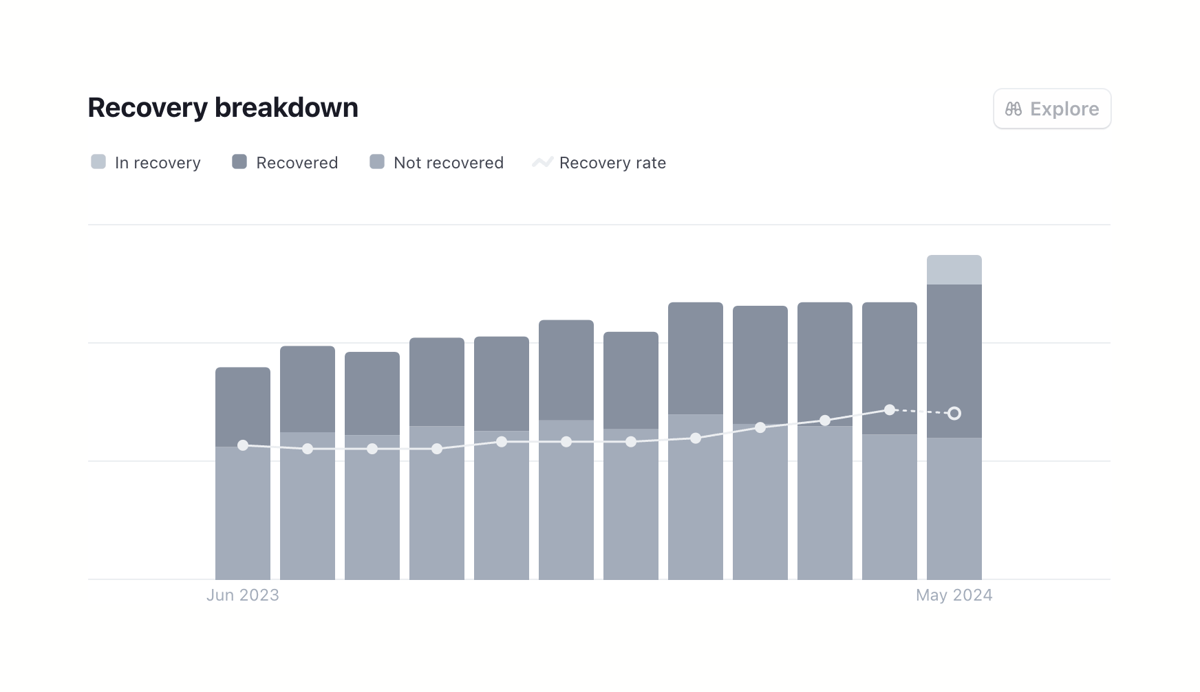Viewport: 1200px width, 692px height.
Task: Click the binoculars icon on Explore button
Action: (x=1013, y=108)
